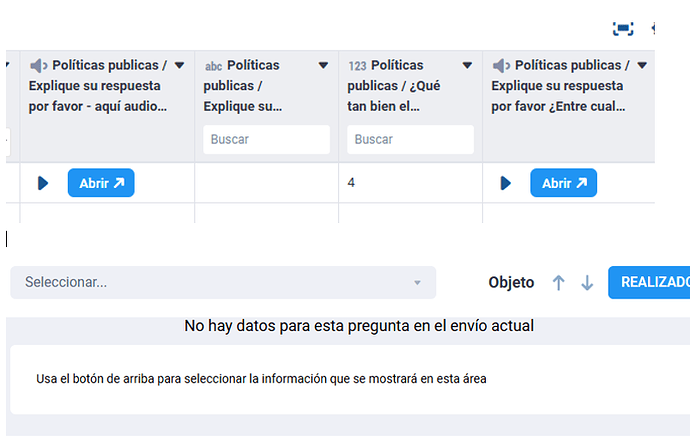The width and height of the screenshot is (690, 447).
Task: Click the abc text type icon in column header
Action: 213,66
